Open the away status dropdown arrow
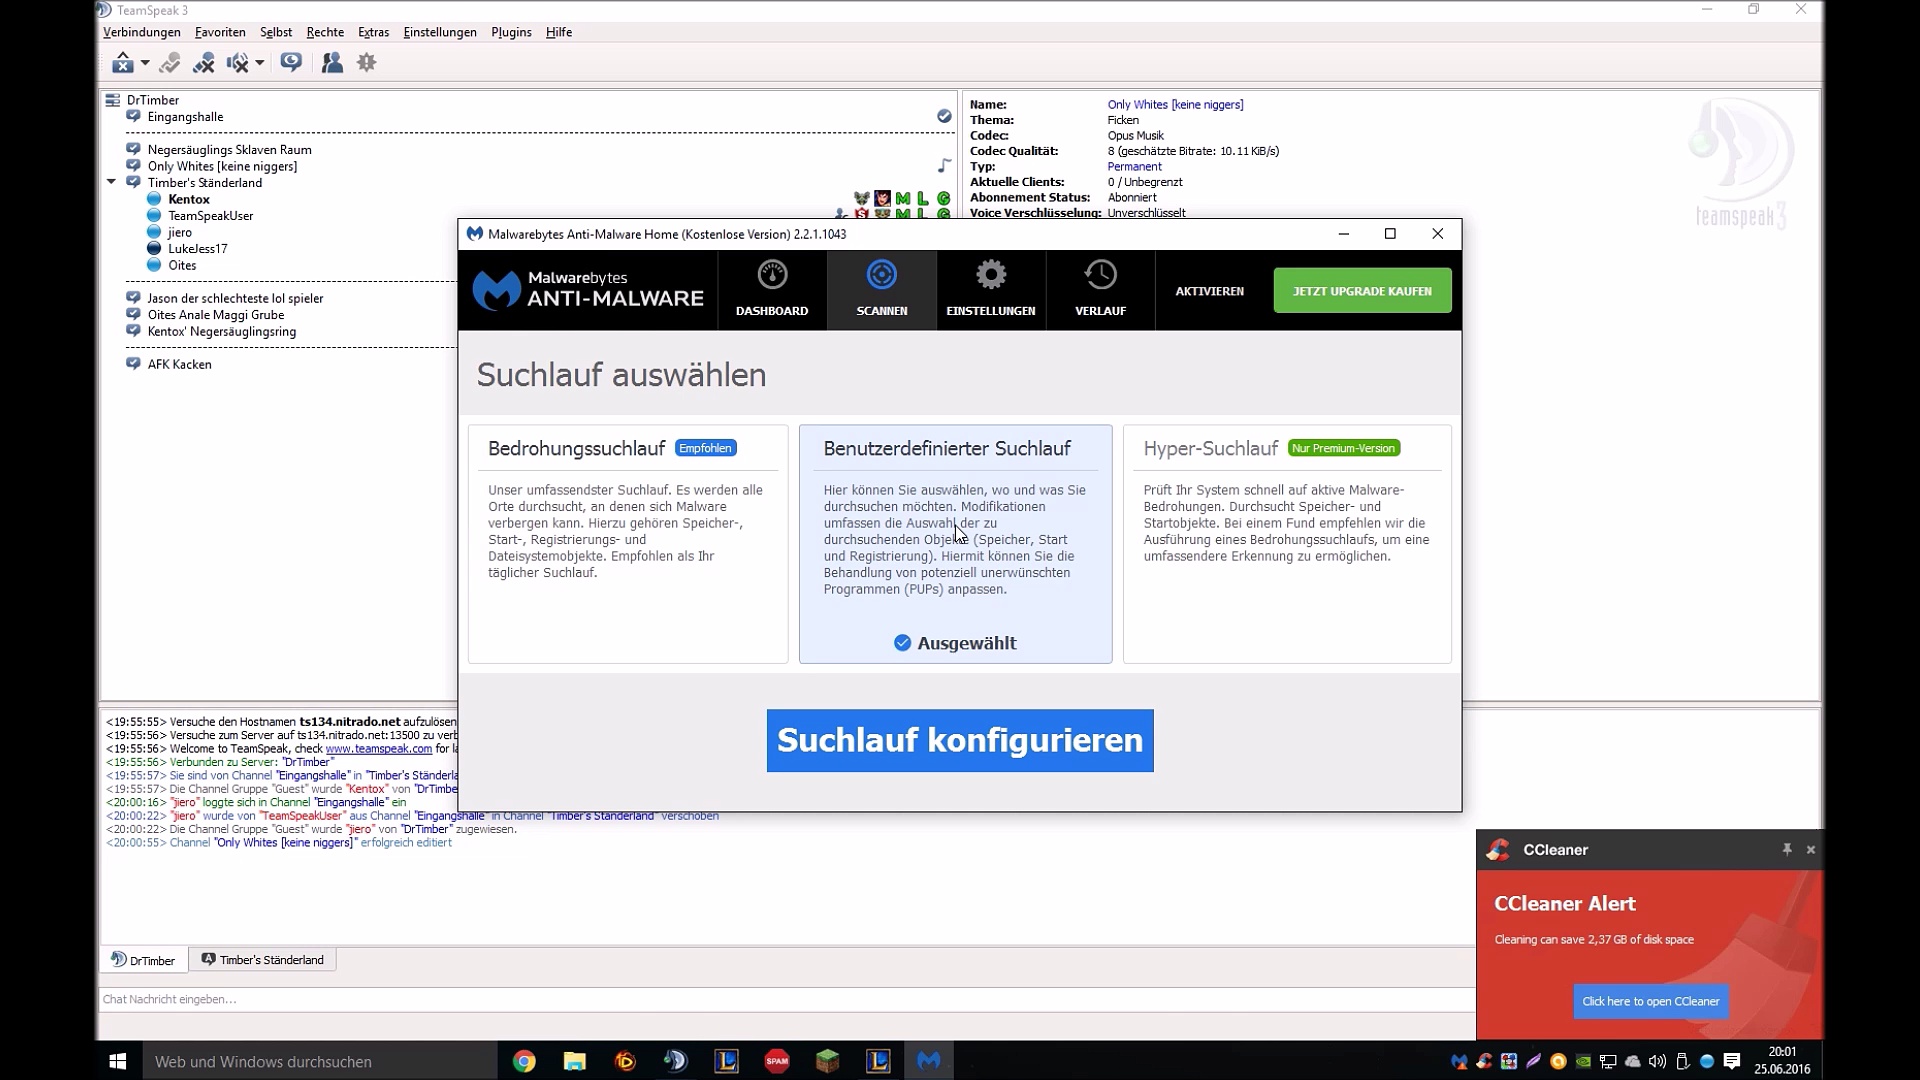This screenshot has height=1080, width=1920. [145, 63]
